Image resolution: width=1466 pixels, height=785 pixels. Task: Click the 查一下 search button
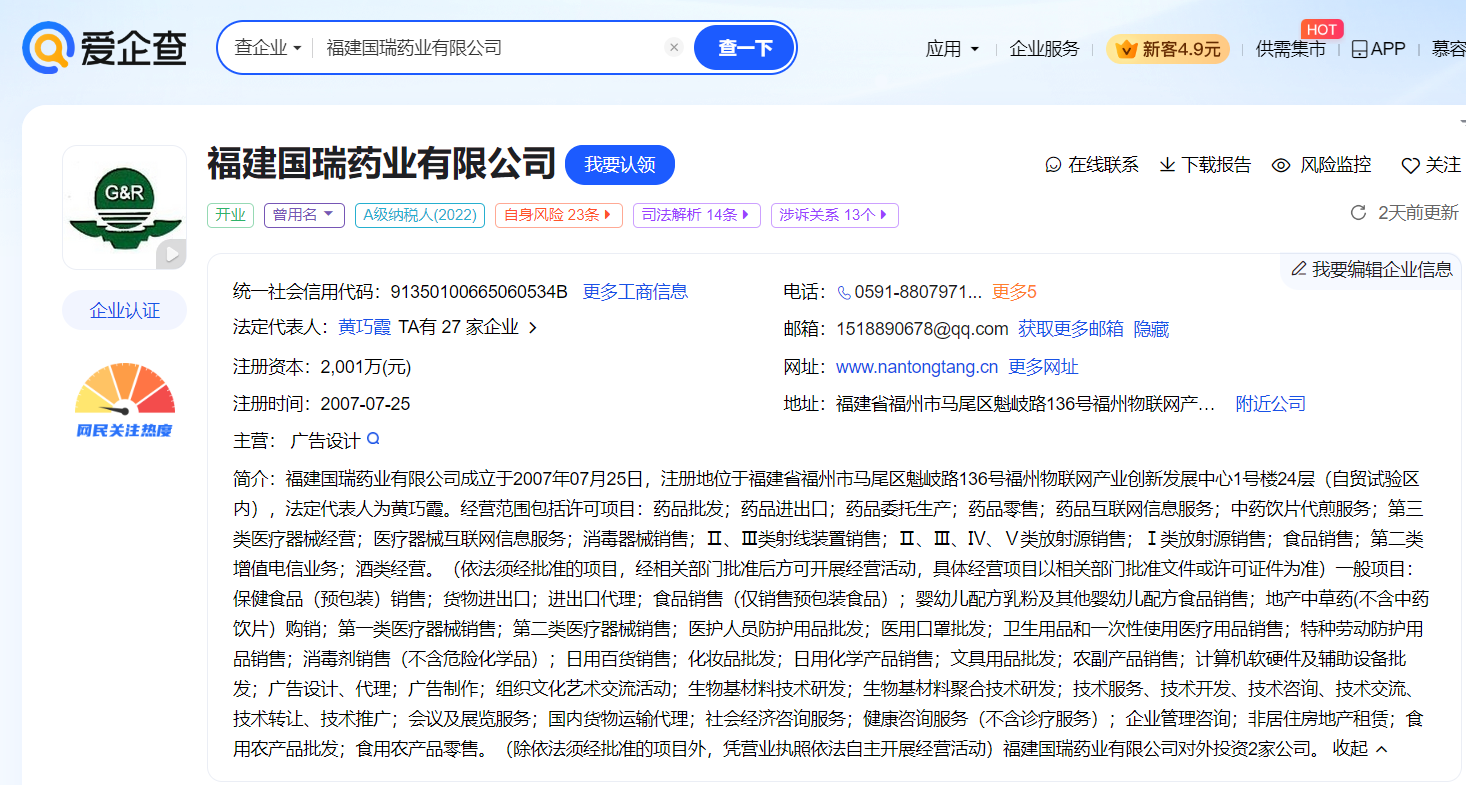coord(744,47)
